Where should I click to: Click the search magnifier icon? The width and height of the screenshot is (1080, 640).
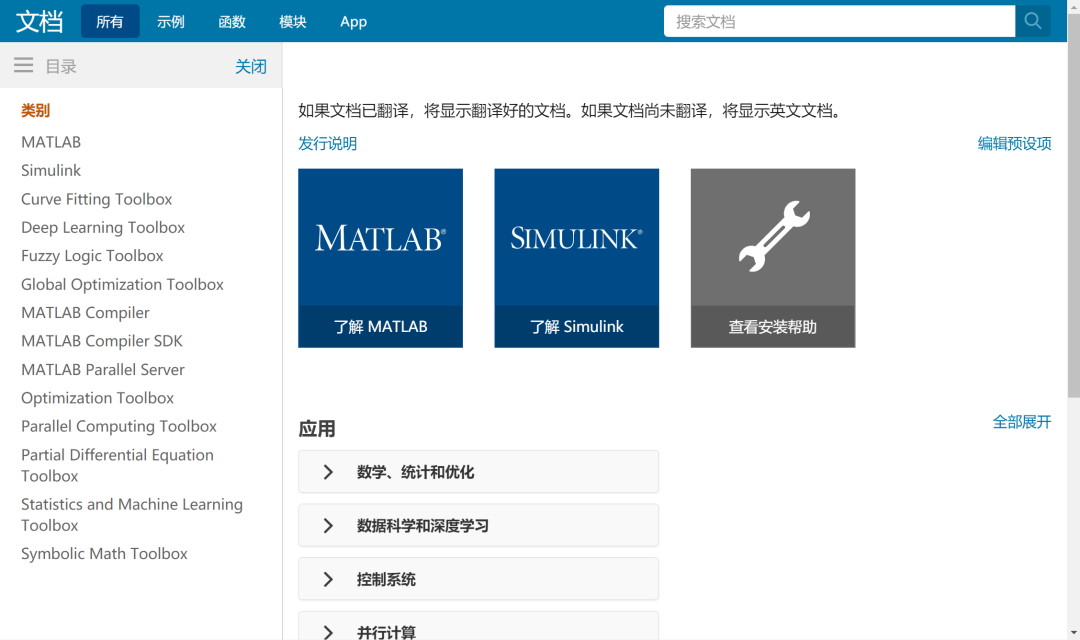[x=1033, y=20]
